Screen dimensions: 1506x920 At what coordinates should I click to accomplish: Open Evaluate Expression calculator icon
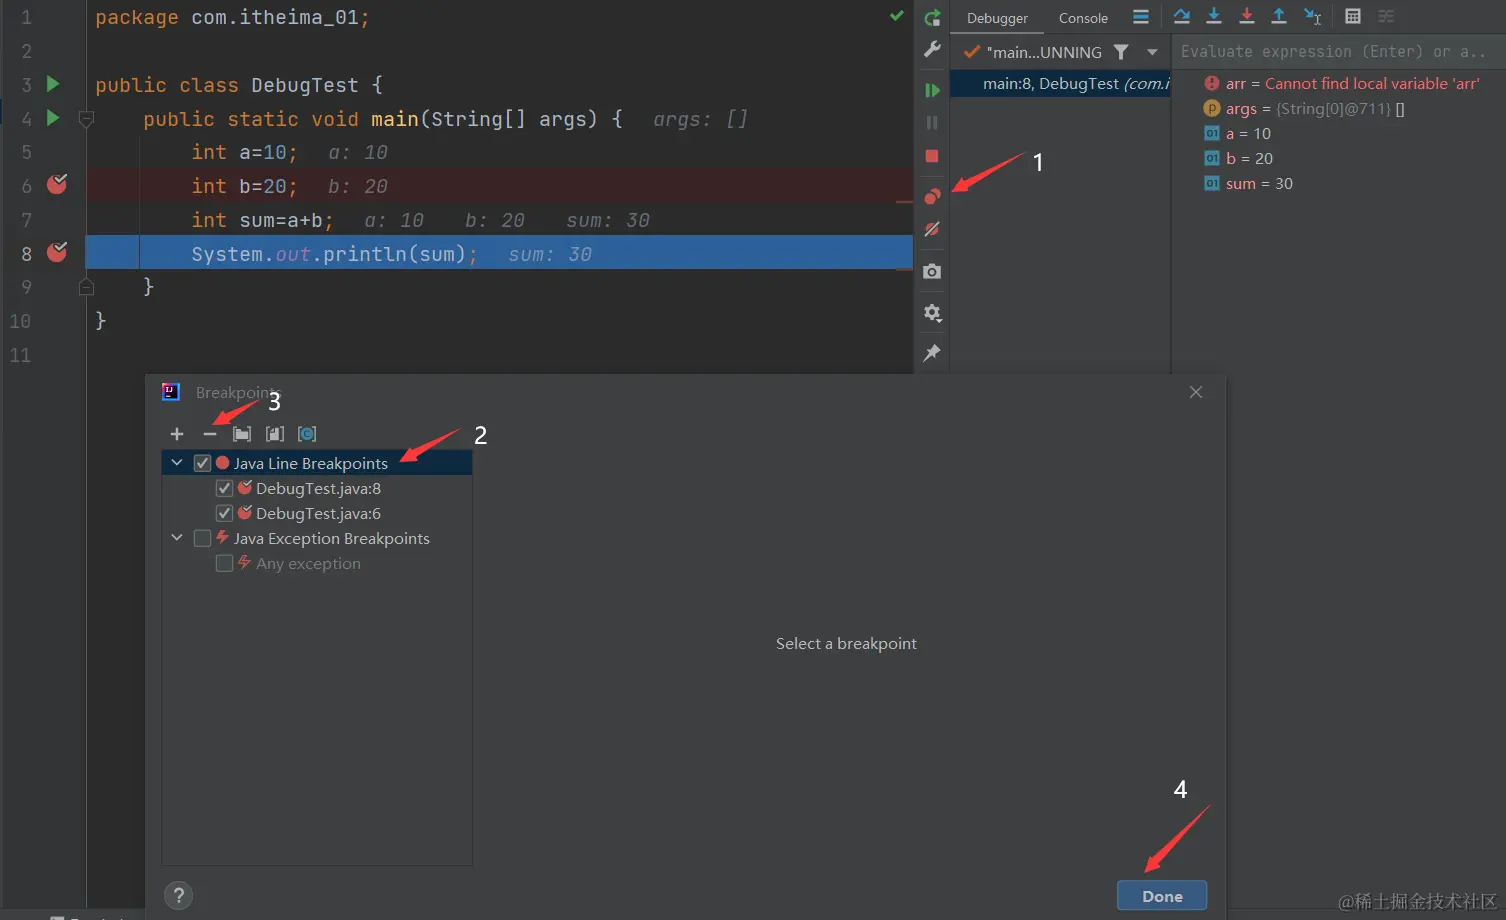pyautogui.click(x=1353, y=16)
